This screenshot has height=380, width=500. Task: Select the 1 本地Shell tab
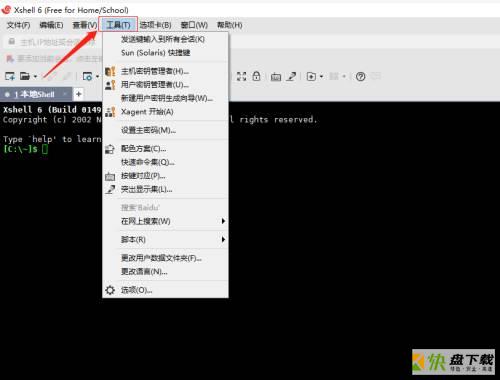point(36,94)
